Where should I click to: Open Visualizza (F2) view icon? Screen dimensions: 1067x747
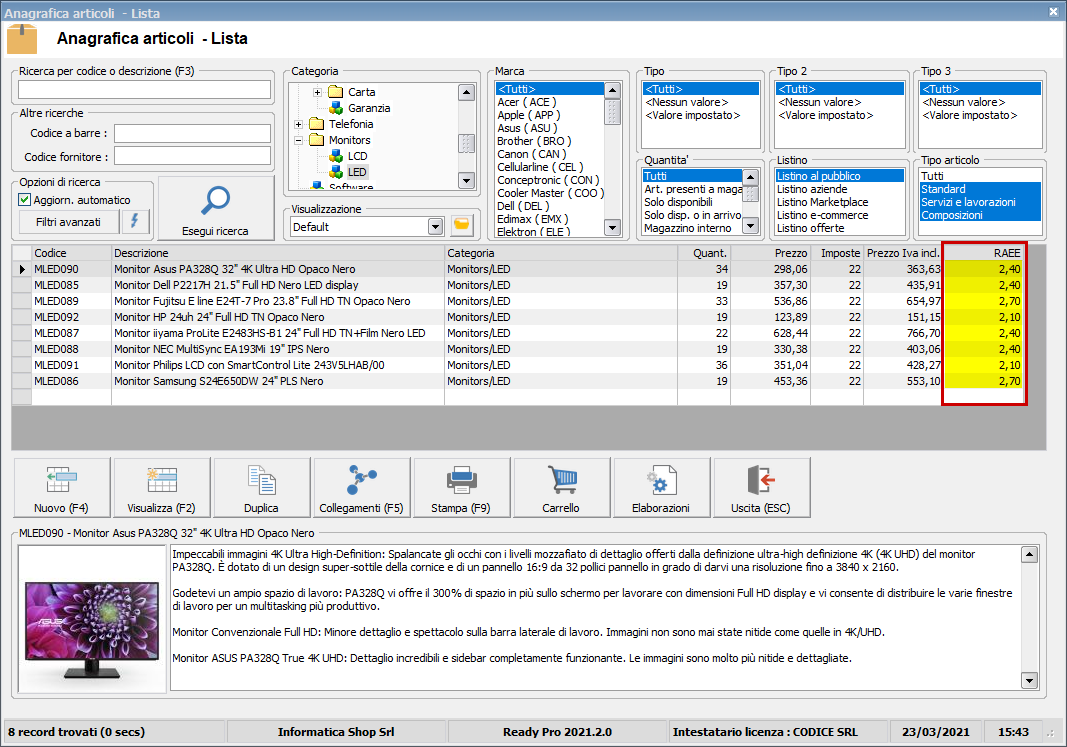click(161, 480)
